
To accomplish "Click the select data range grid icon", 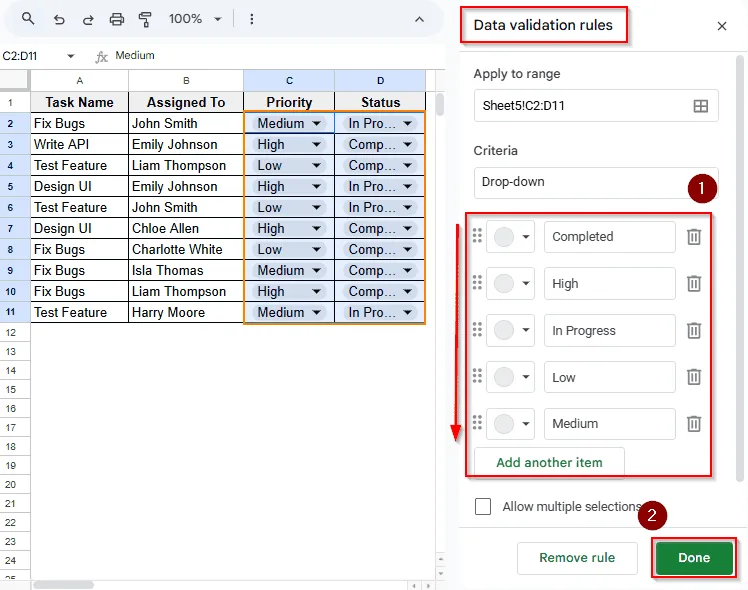I will (x=700, y=106).
